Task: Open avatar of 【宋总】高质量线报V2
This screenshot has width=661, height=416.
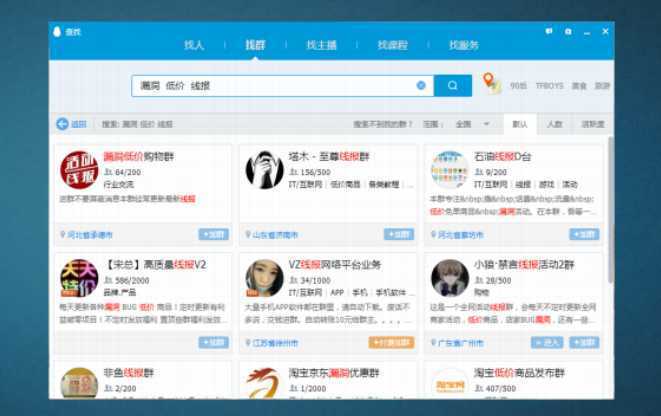Action: click(79, 278)
